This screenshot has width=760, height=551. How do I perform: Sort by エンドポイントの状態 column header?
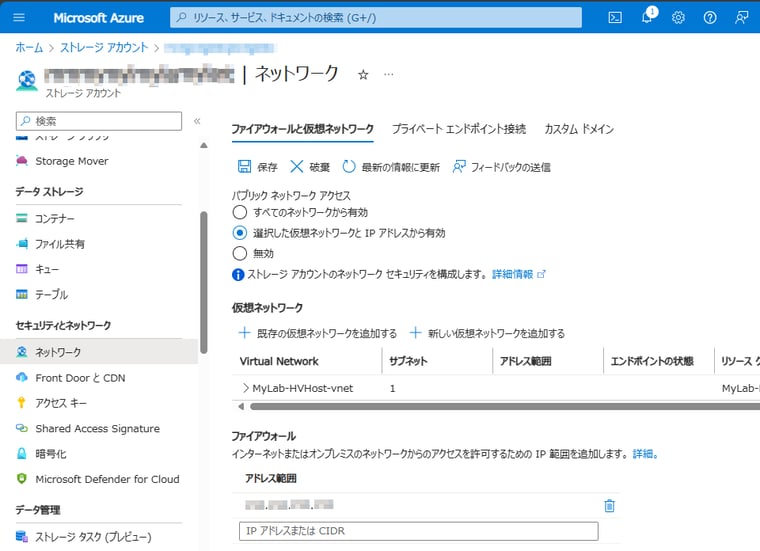[x=652, y=362]
